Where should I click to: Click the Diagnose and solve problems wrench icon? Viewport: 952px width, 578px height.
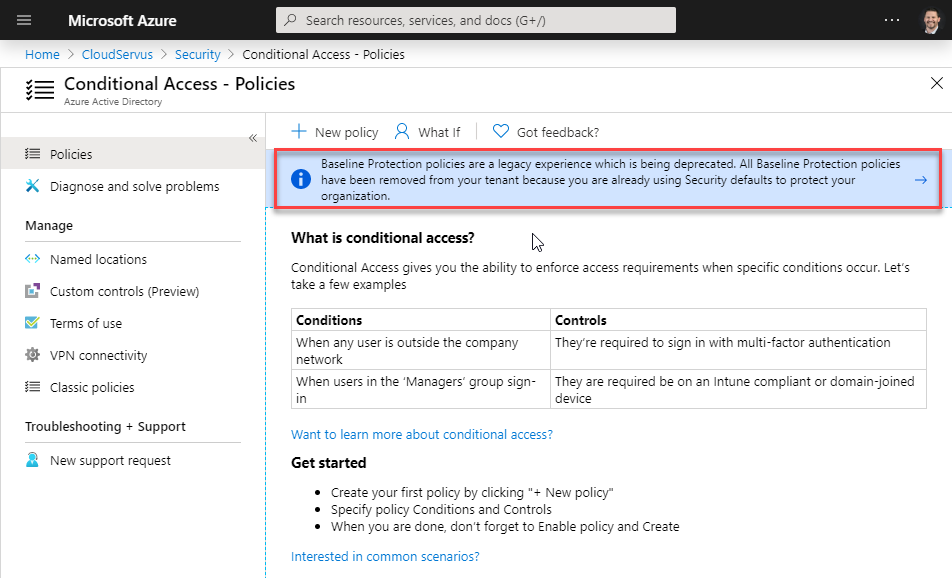(32, 186)
